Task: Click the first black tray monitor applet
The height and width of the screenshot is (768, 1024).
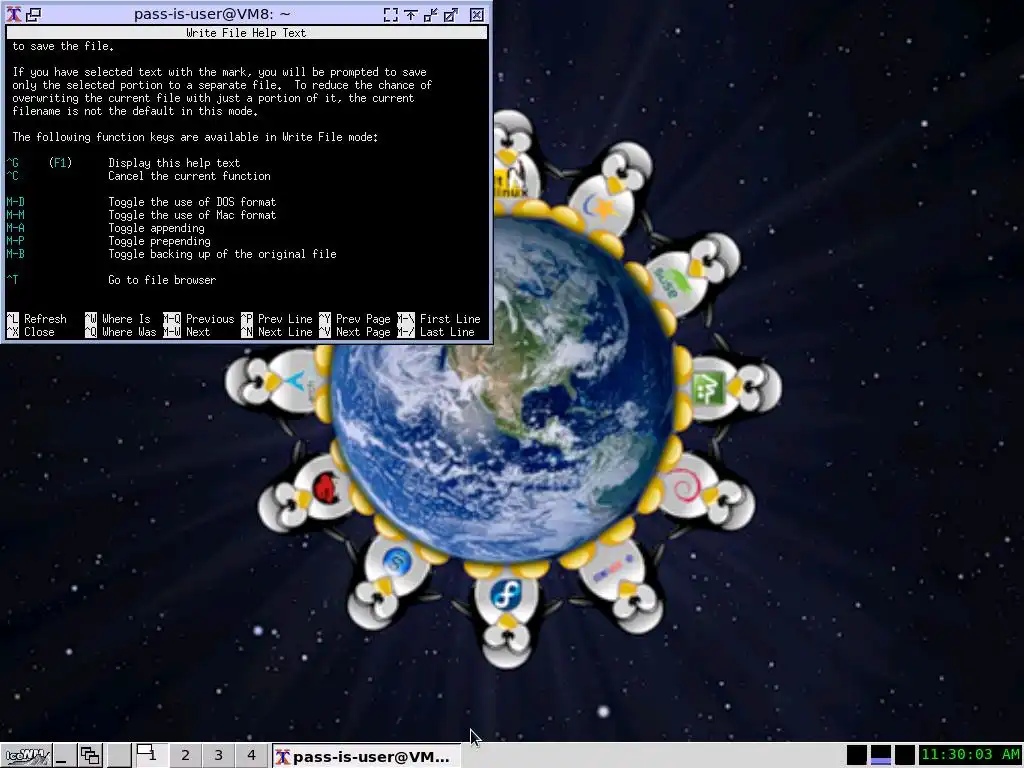Action: [x=857, y=755]
